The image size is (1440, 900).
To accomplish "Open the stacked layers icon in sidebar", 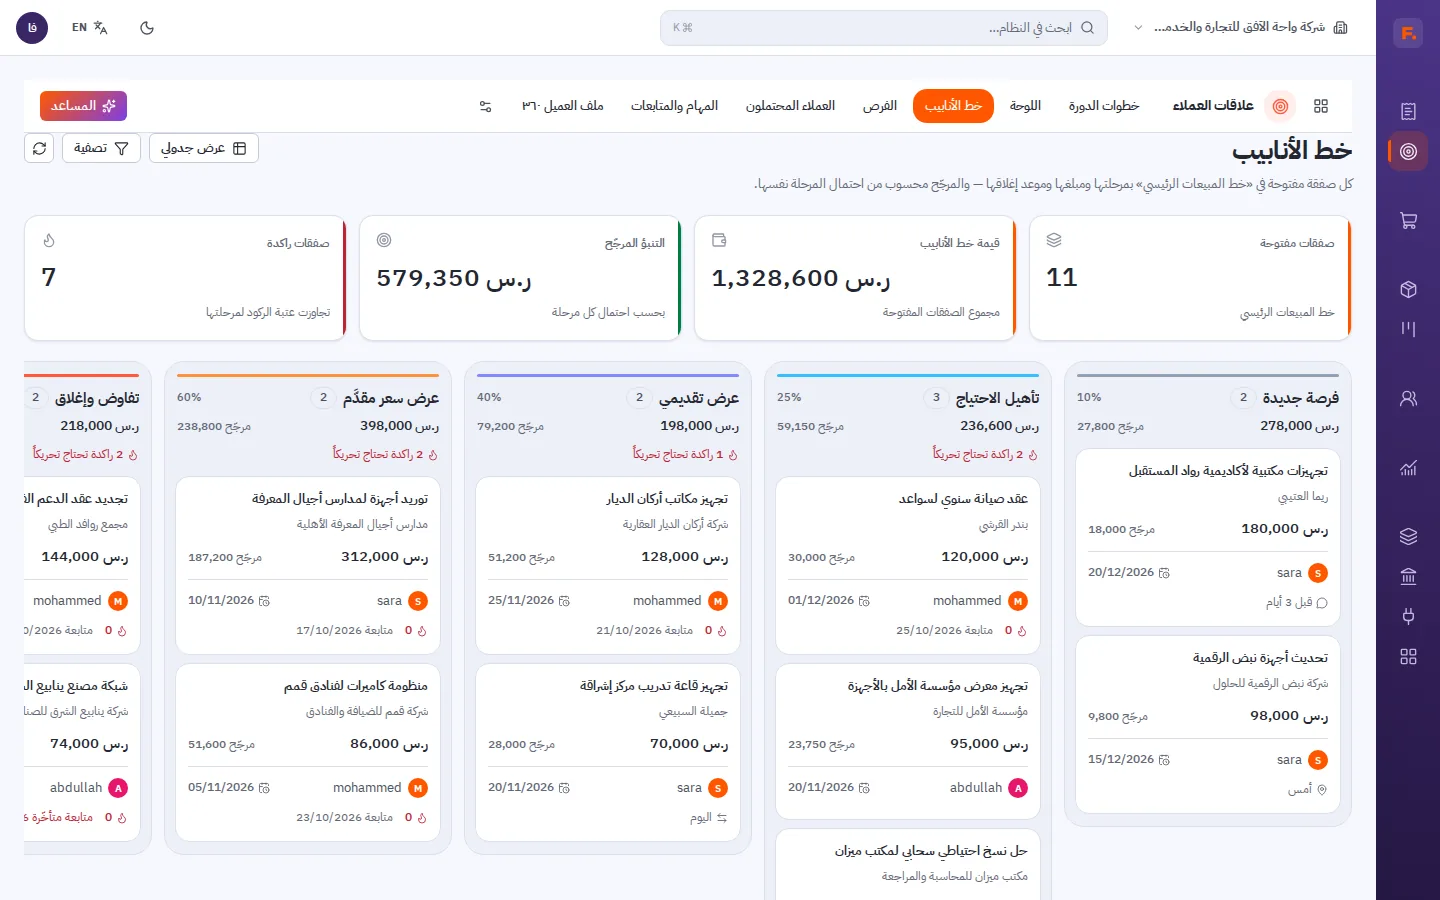I will click(x=1408, y=536).
